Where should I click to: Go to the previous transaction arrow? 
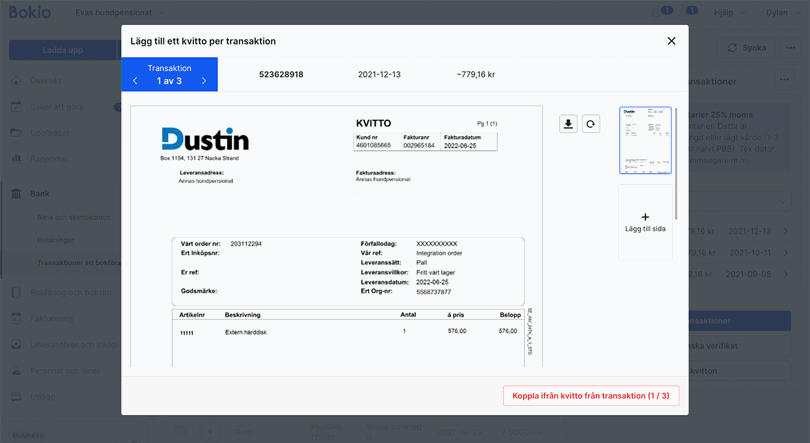(135, 81)
